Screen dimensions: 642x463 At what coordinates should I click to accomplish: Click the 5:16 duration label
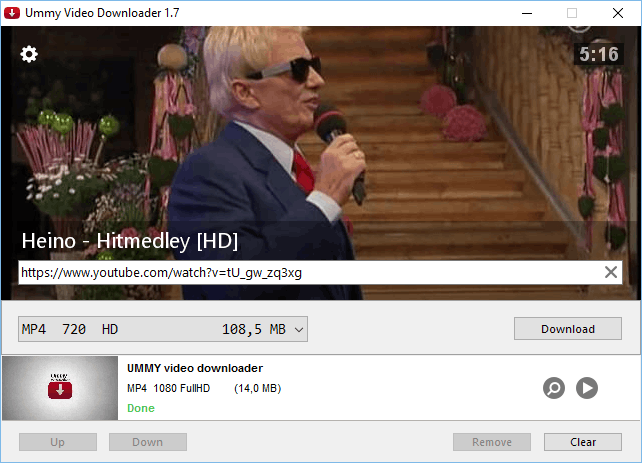pyautogui.click(x=599, y=54)
